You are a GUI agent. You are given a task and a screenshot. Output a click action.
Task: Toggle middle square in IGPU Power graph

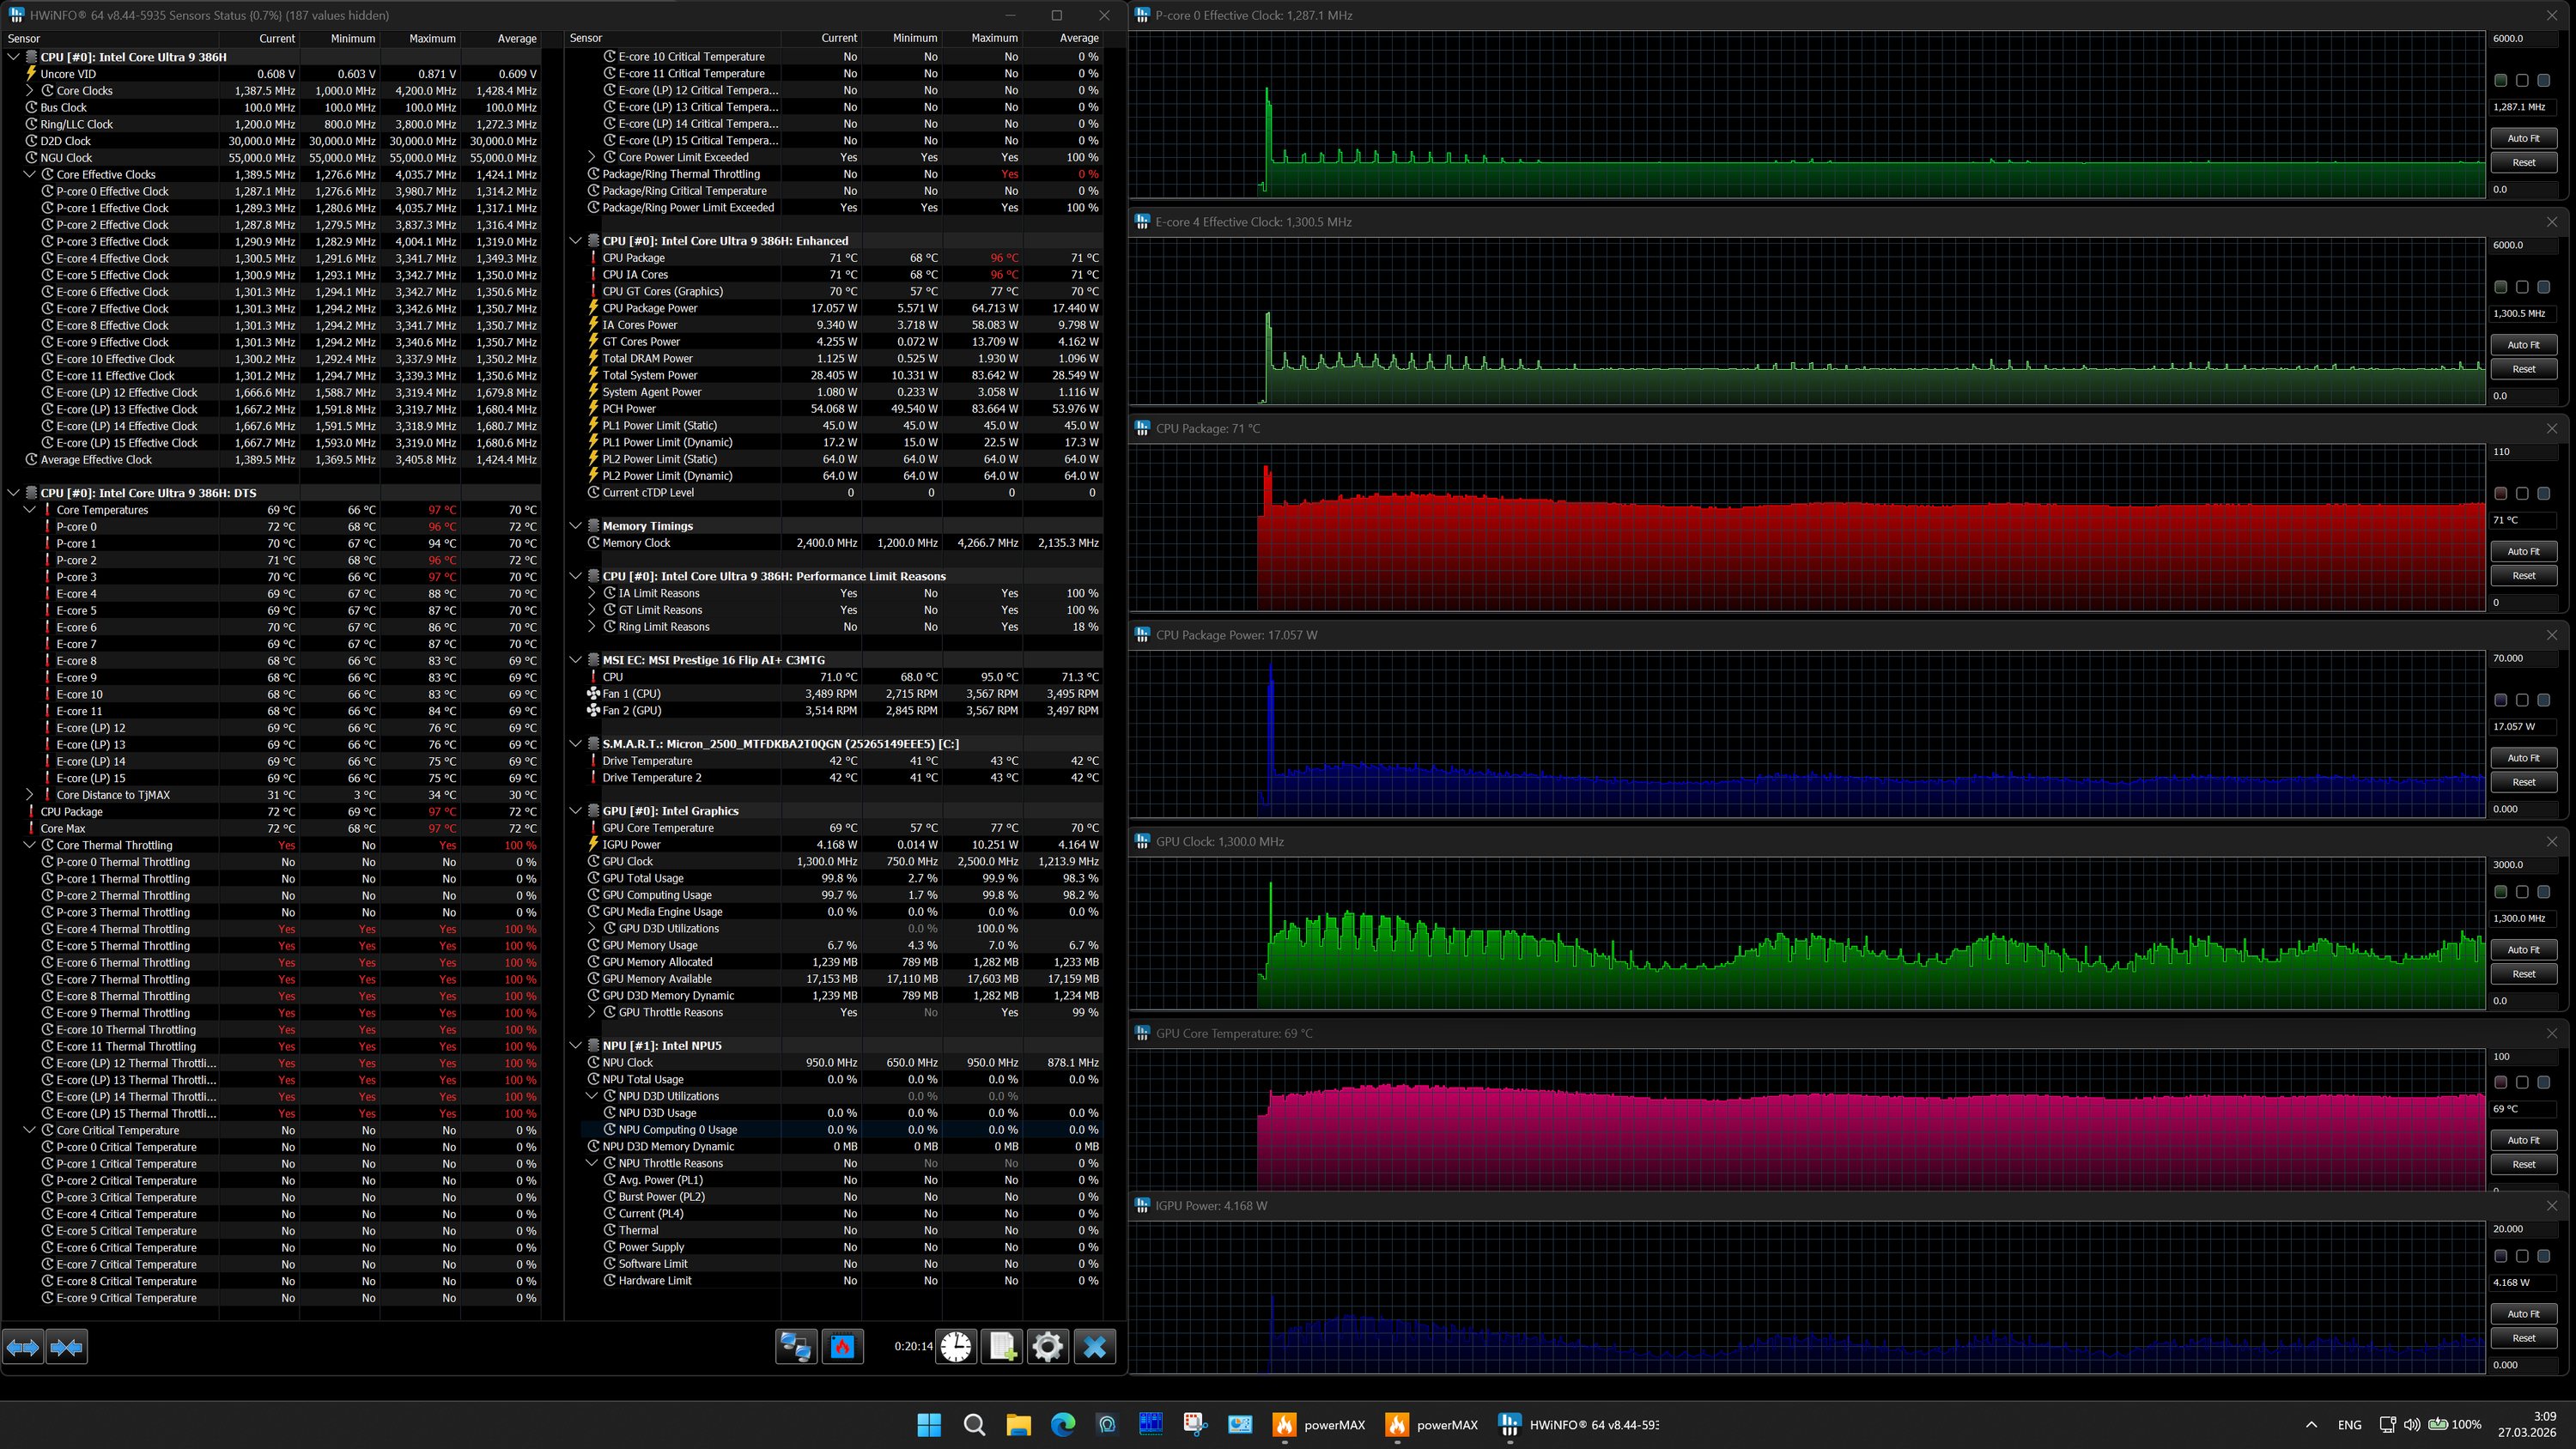(2521, 1256)
